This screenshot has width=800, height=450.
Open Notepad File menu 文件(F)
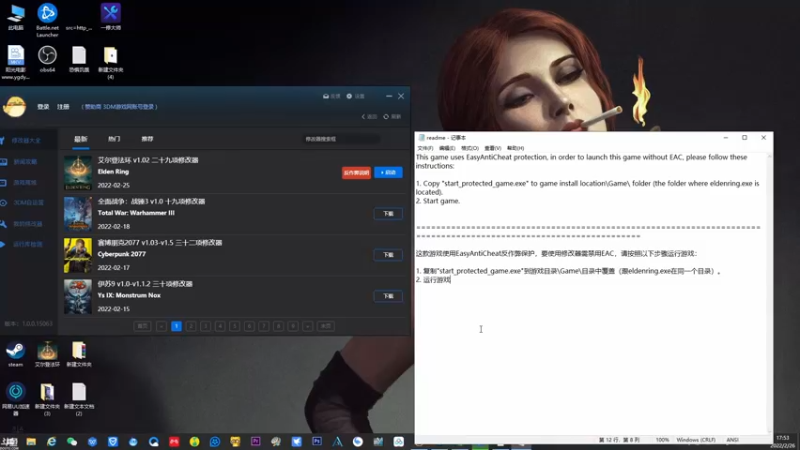click(425, 148)
